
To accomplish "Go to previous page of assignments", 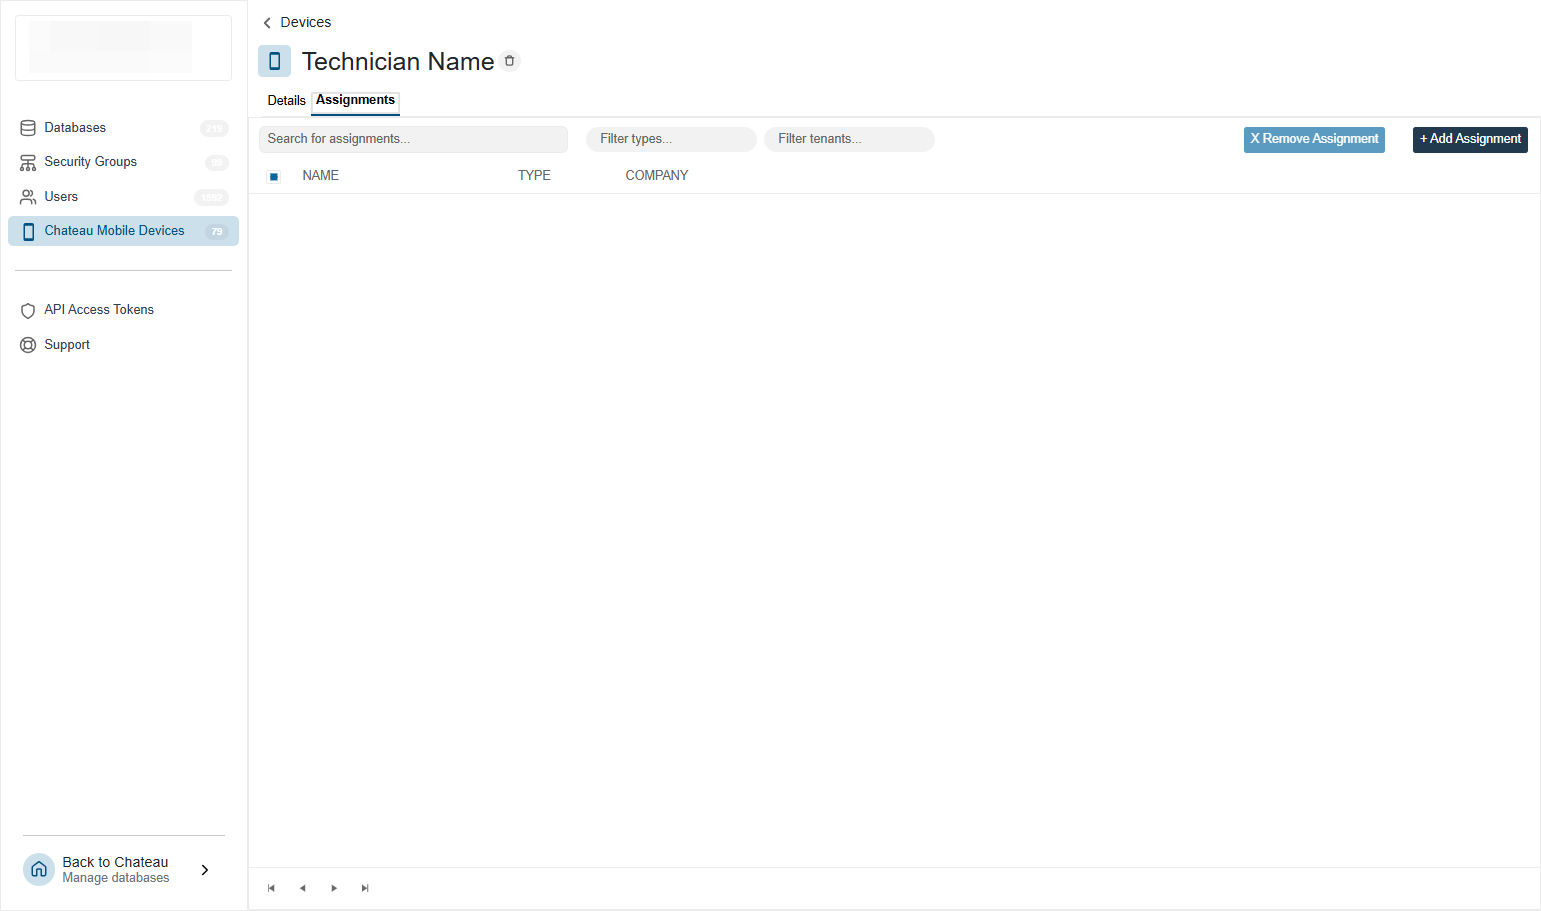I will point(302,888).
